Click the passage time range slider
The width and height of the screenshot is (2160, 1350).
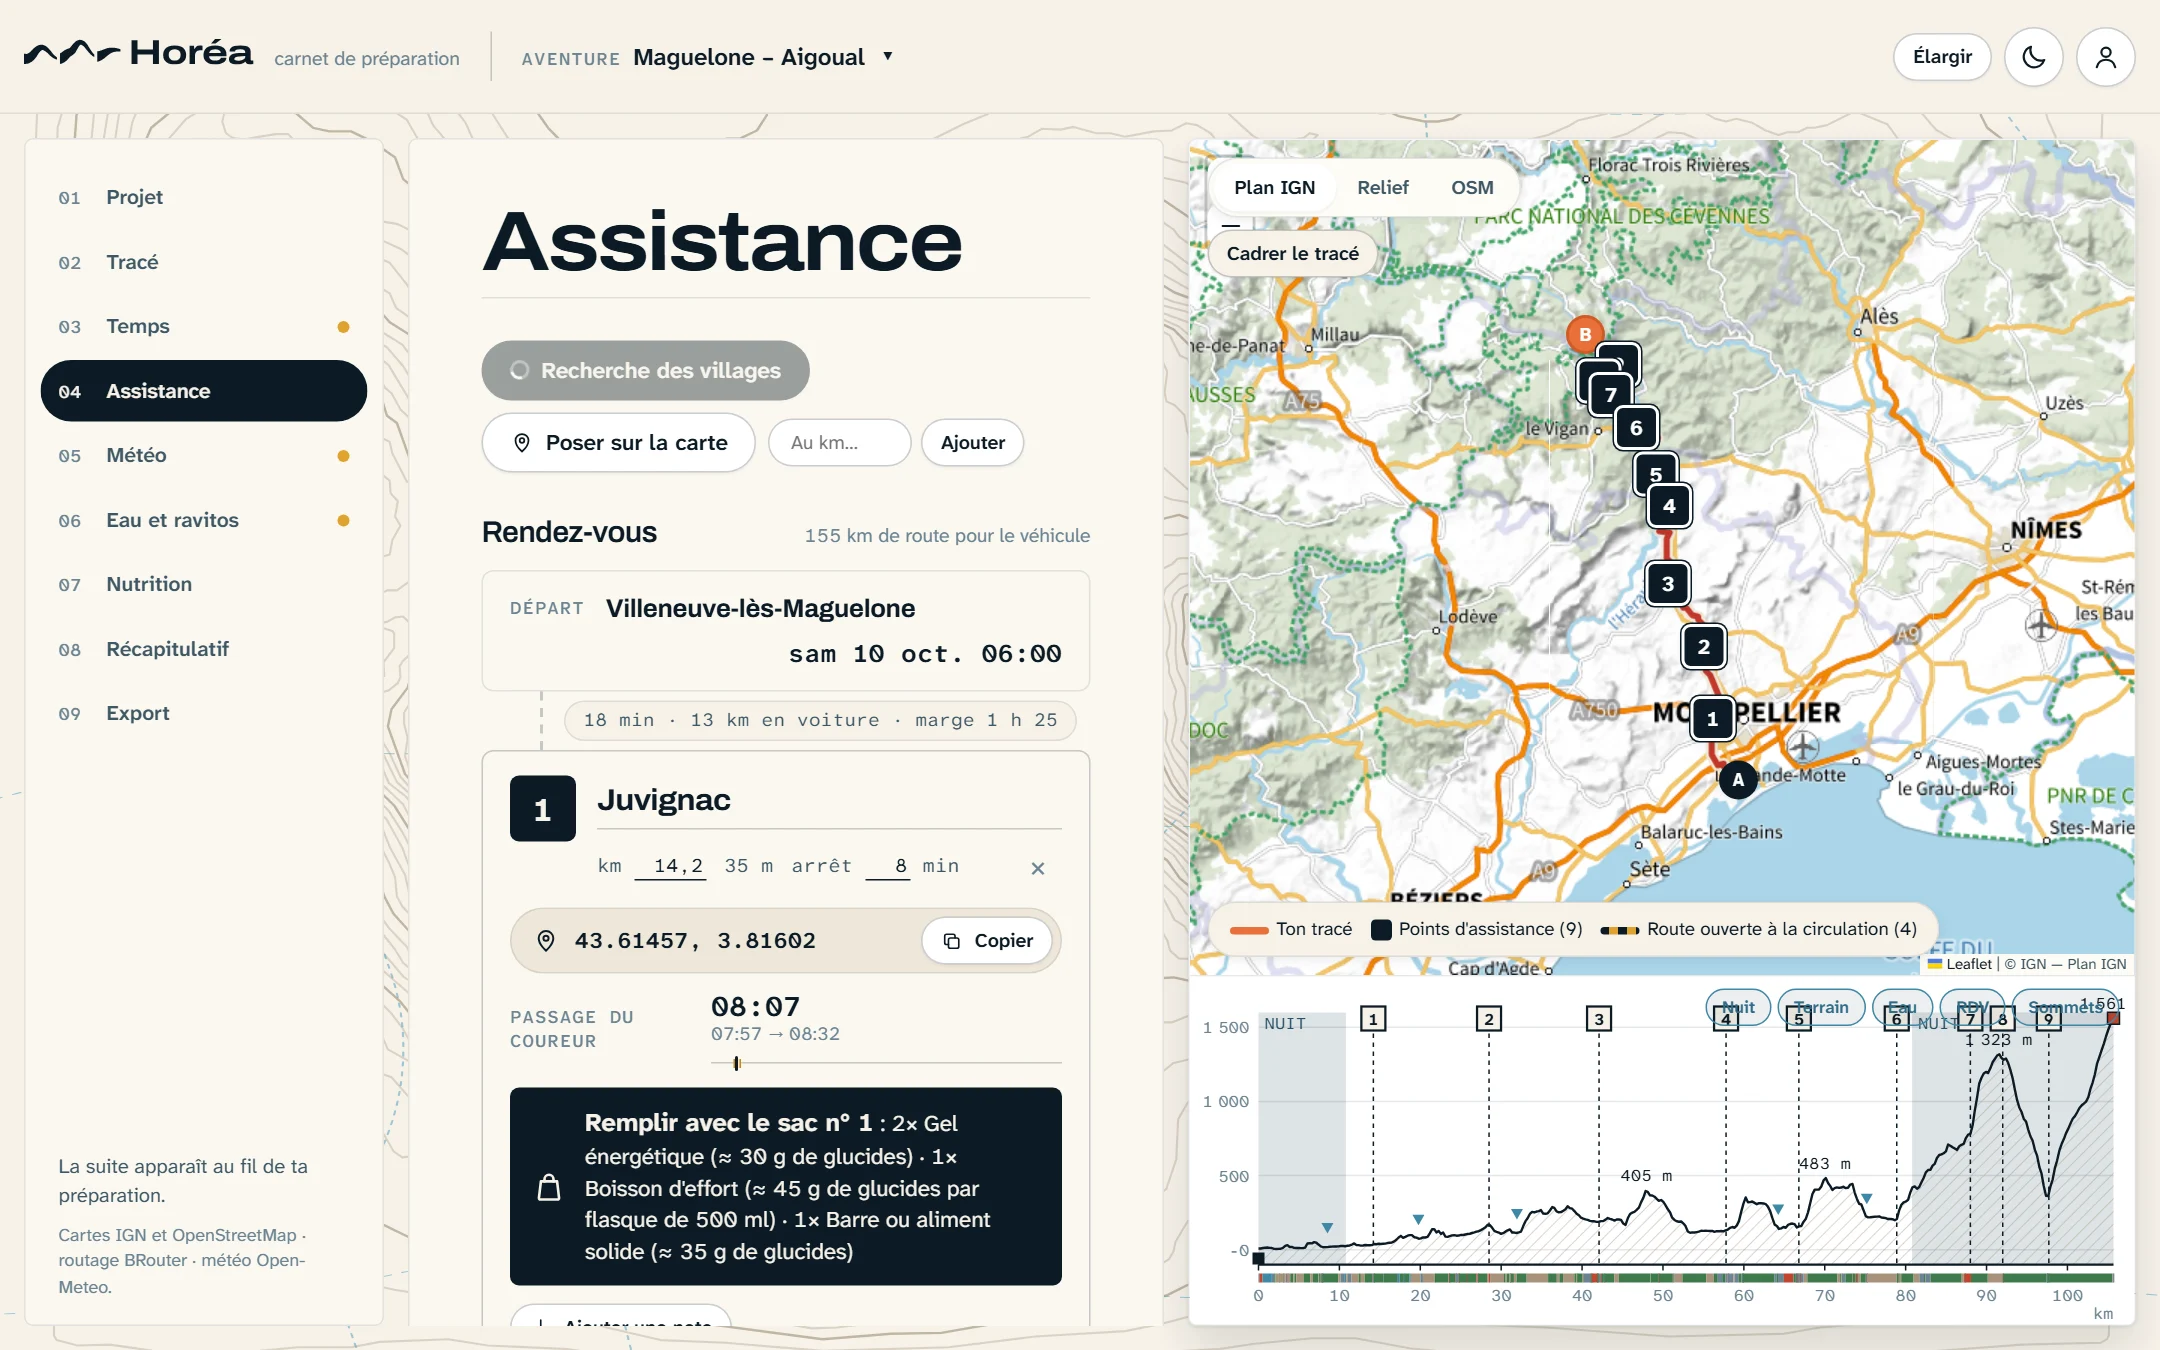tap(885, 1063)
